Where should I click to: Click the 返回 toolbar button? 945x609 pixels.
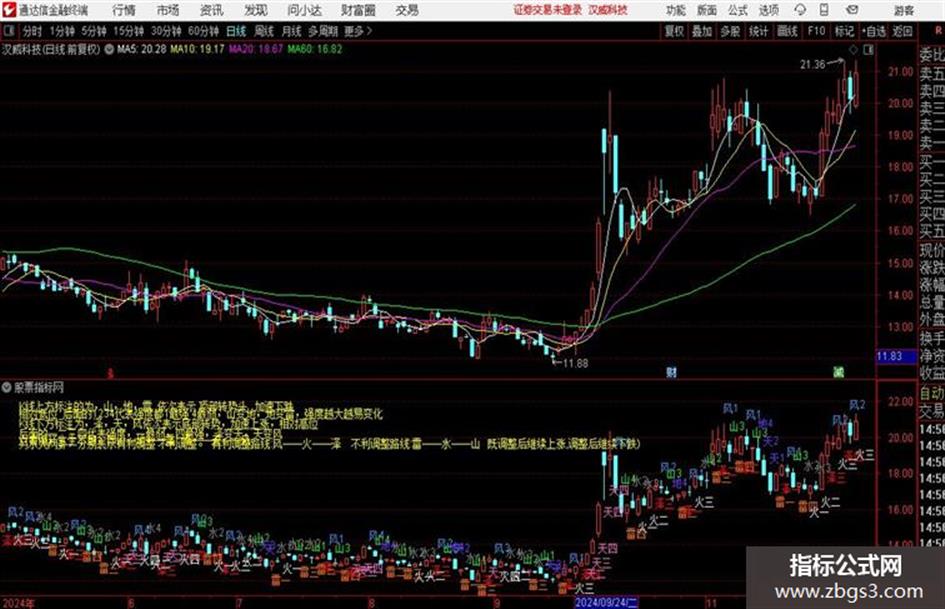[902, 31]
